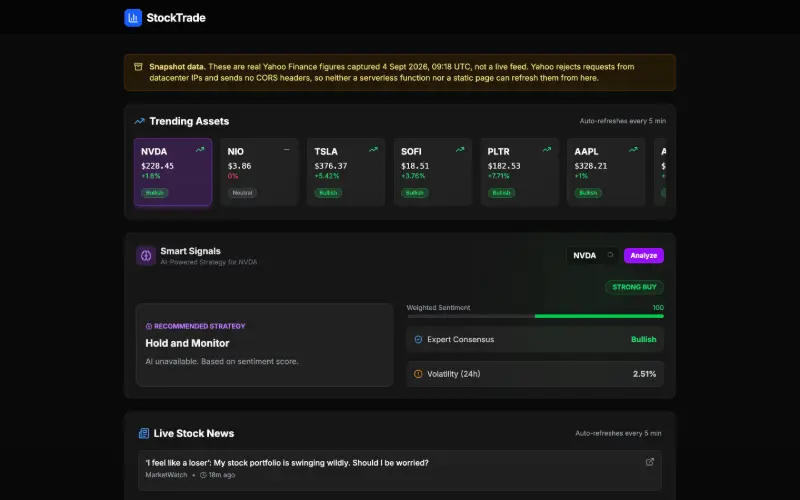Click the Bullish badge on TSLA card
Viewport: 800px width, 500px height.
(328, 193)
